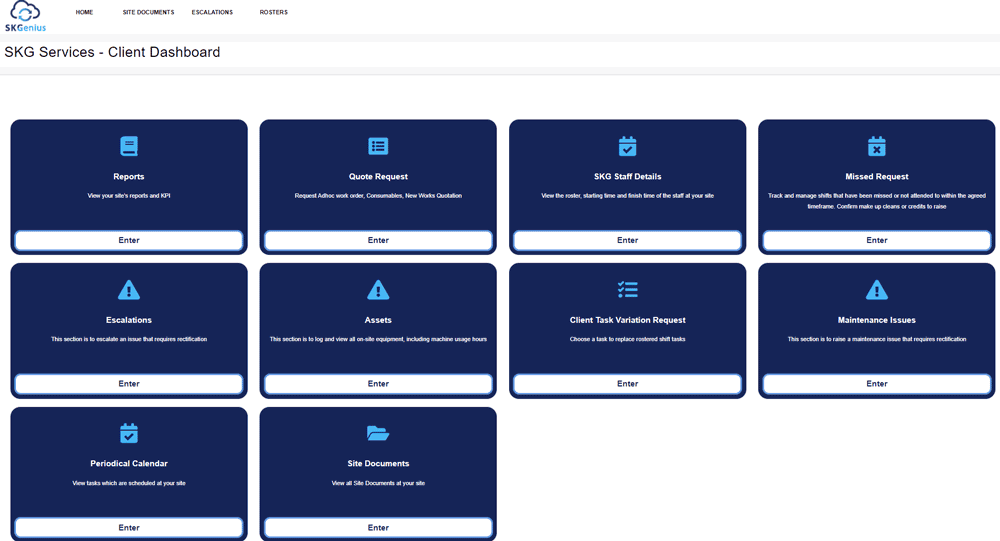The image size is (1000, 541).
Task: Open SITE DOCUMENTS in top navigation
Action: [x=149, y=12]
